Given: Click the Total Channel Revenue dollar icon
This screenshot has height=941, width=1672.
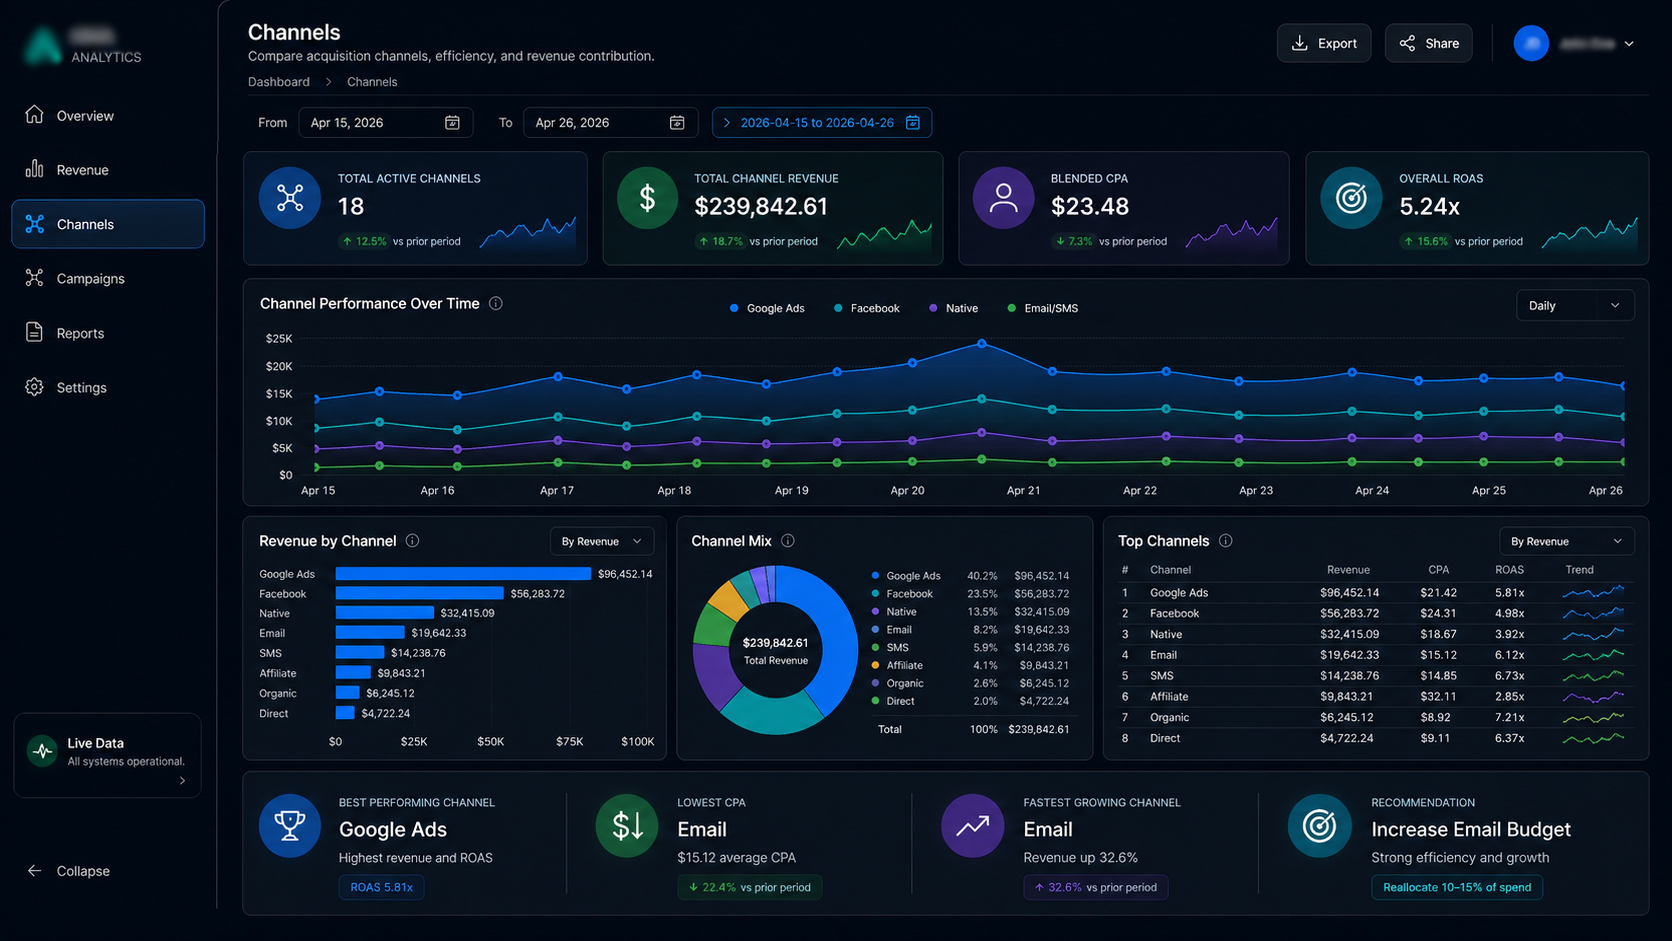Looking at the screenshot, I should pyautogui.click(x=647, y=198).
